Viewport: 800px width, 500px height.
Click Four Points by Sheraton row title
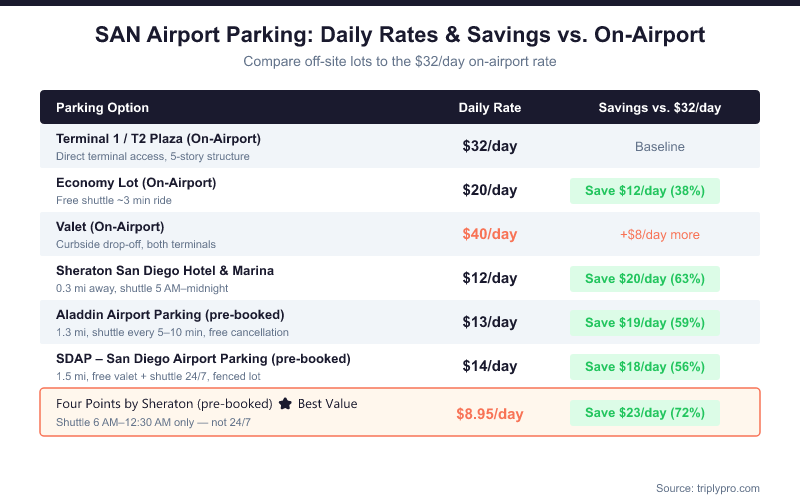(164, 404)
